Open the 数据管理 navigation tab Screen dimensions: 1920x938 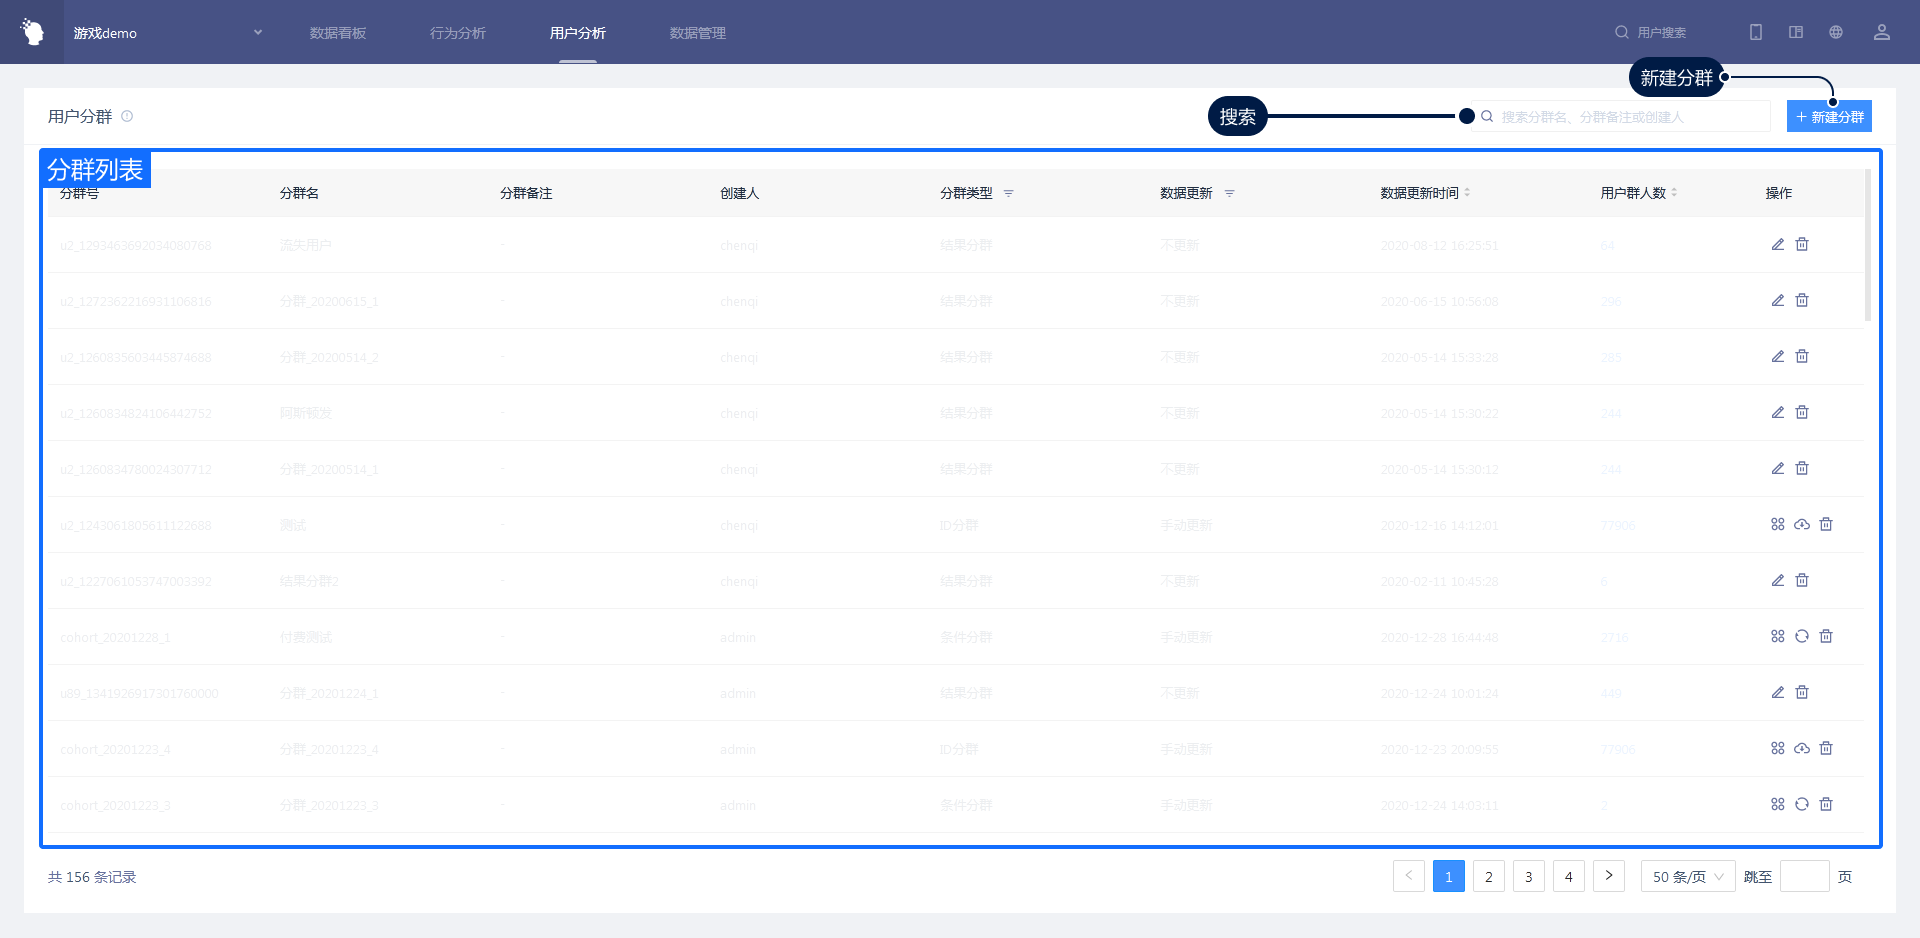coord(697,33)
